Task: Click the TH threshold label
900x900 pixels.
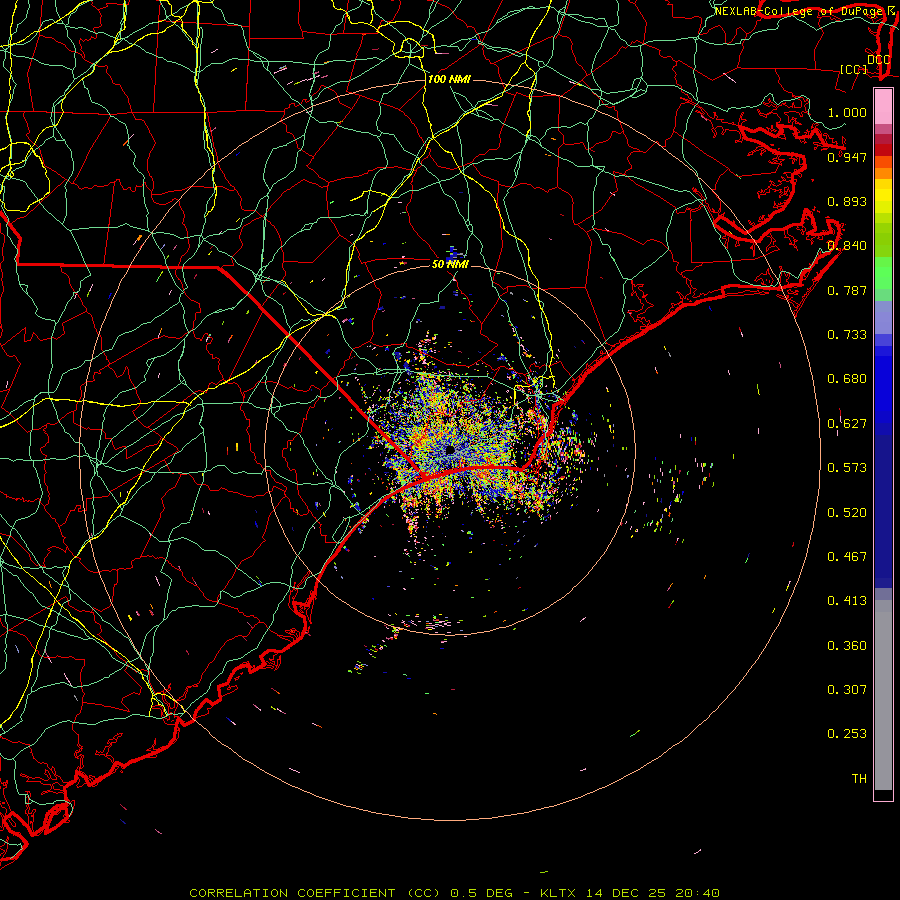Action: pos(859,779)
